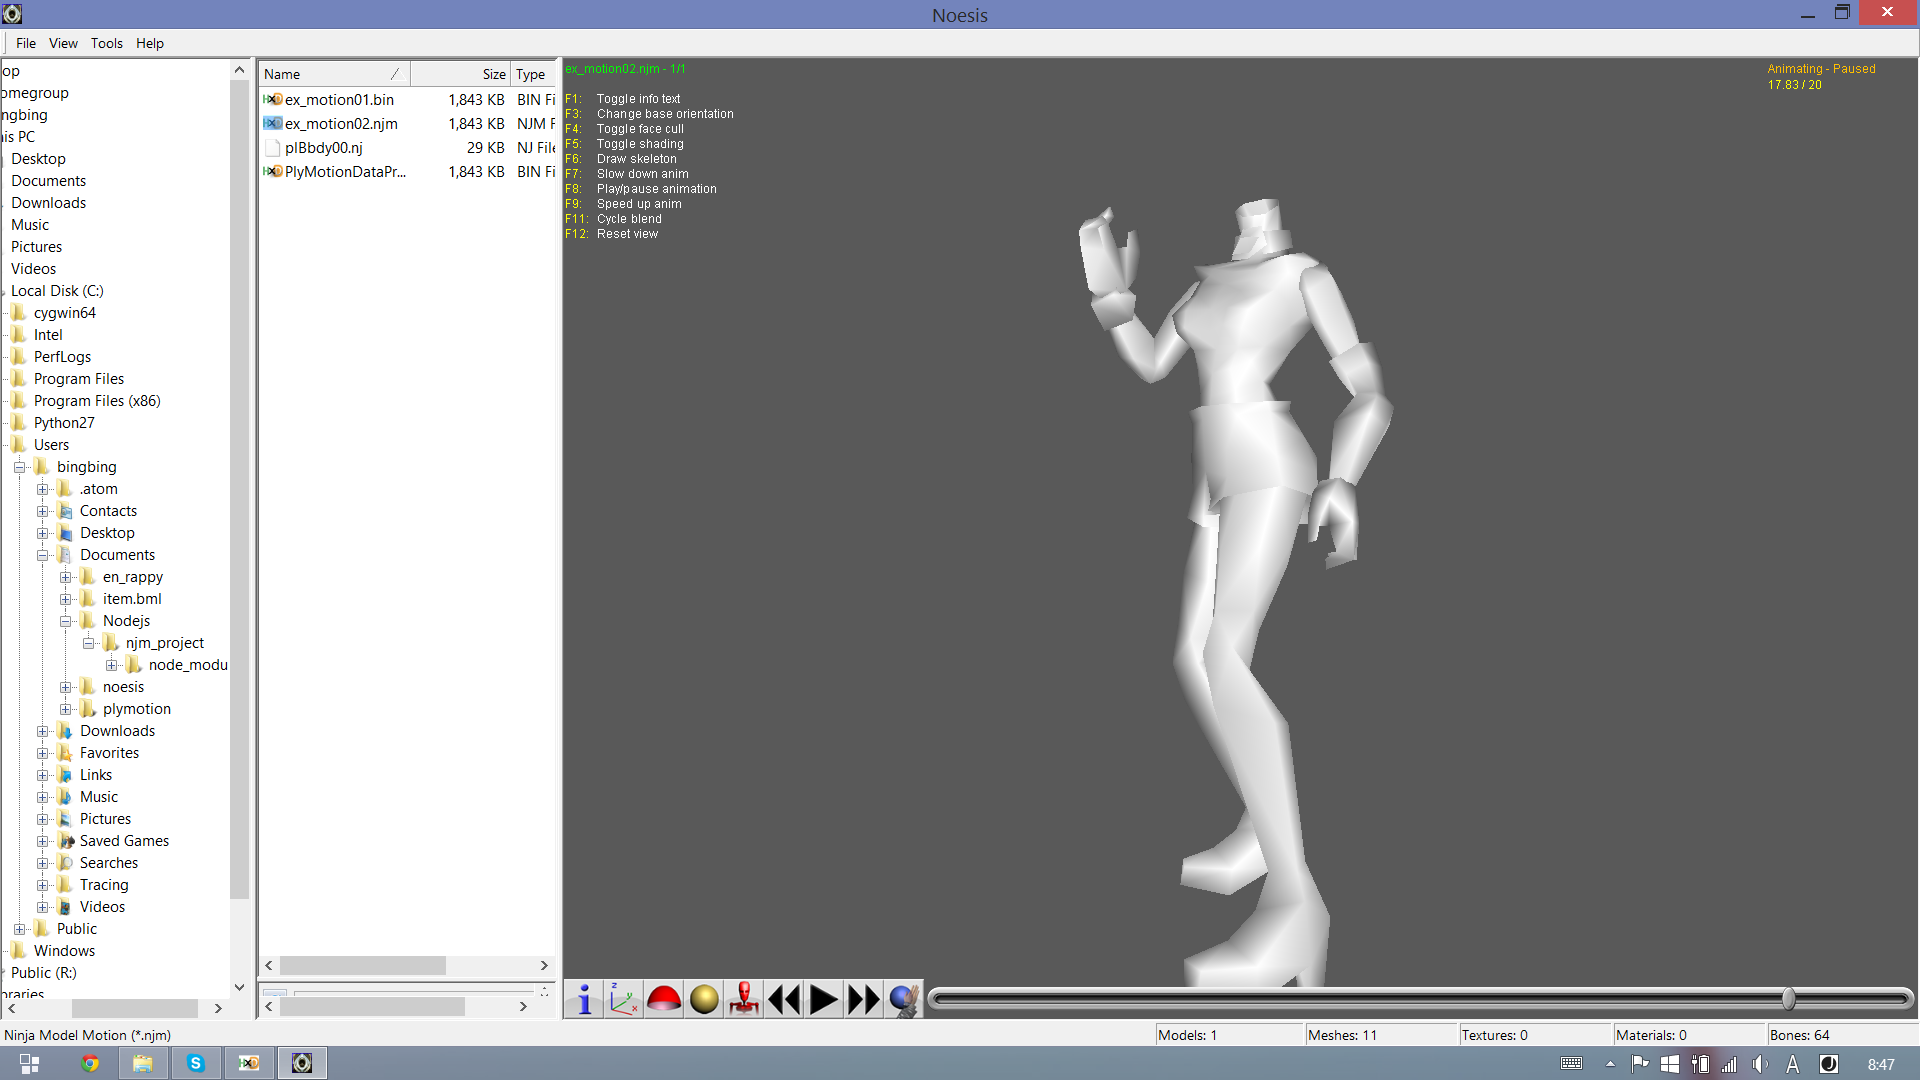Click the battery power tray icon

(1700, 1064)
